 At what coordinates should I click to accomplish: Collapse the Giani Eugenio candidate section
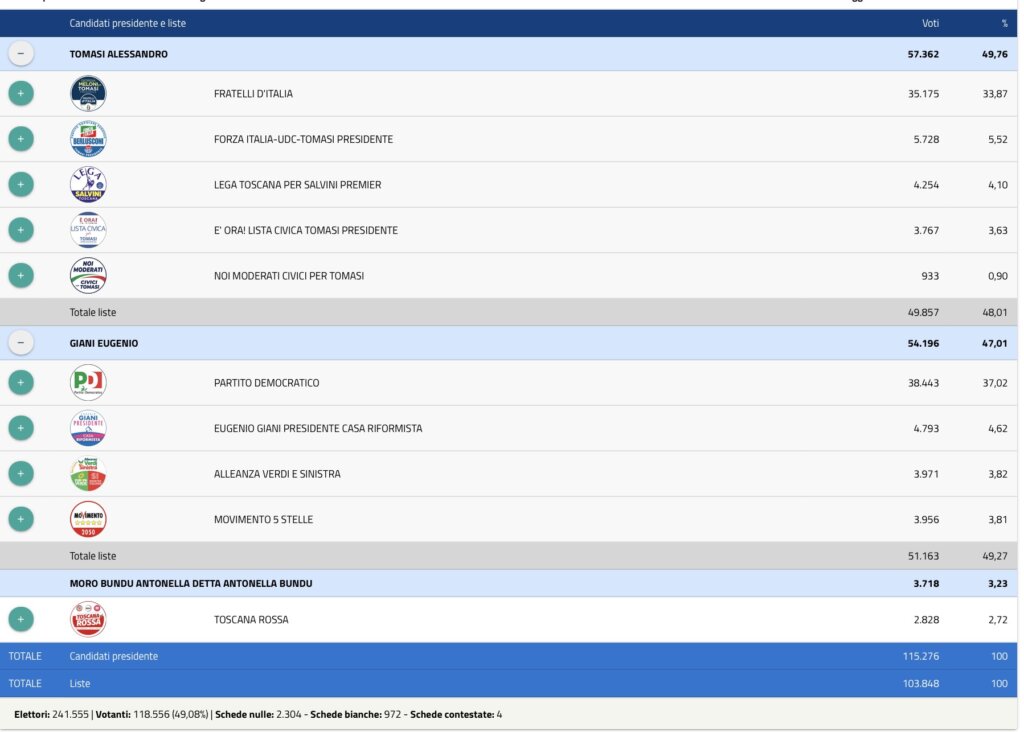(x=21, y=343)
